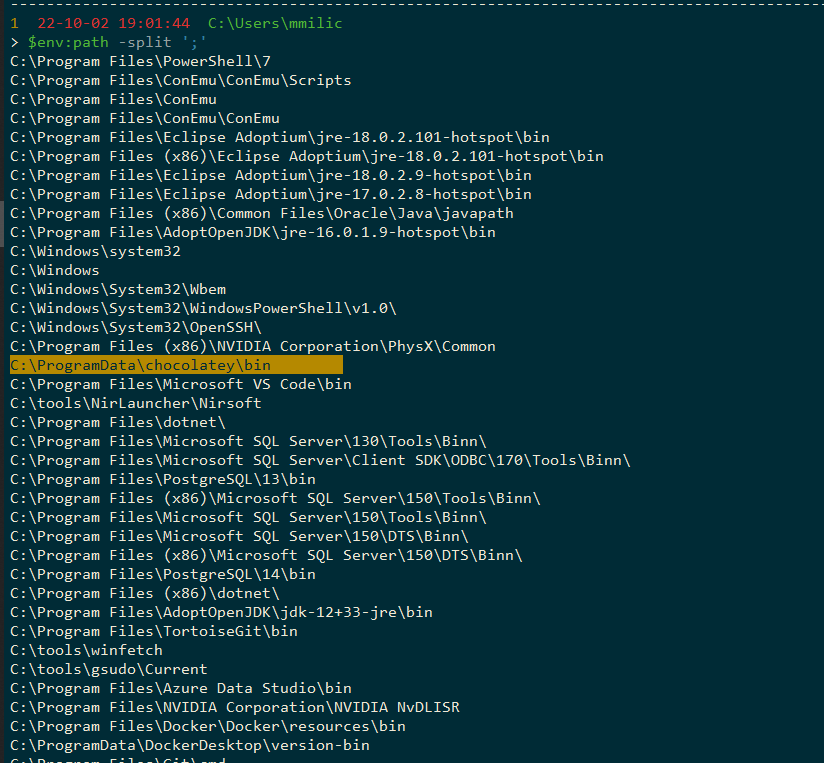Select line C:\Windows\System32\Wbem

coord(118,290)
